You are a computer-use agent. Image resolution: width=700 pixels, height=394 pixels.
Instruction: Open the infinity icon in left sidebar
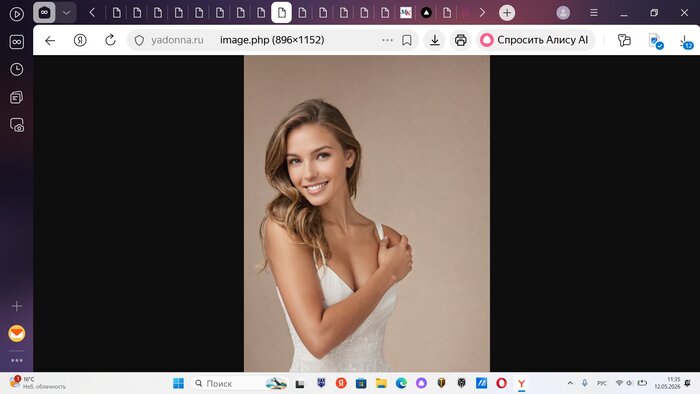[x=17, y=42]
